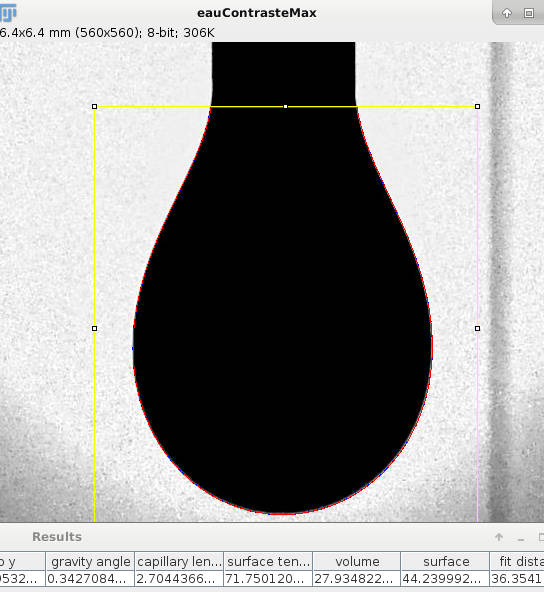The width and height of the screenshot is (544, 592).
Task: Select the surface tension value 71.750120
Action: (x=268, y=578)
